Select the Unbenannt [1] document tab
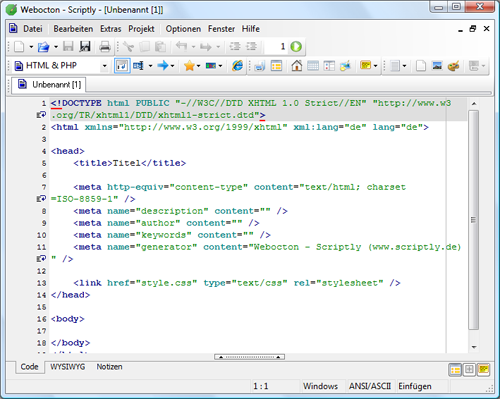500x399 pixels. [x=49, y=85]
